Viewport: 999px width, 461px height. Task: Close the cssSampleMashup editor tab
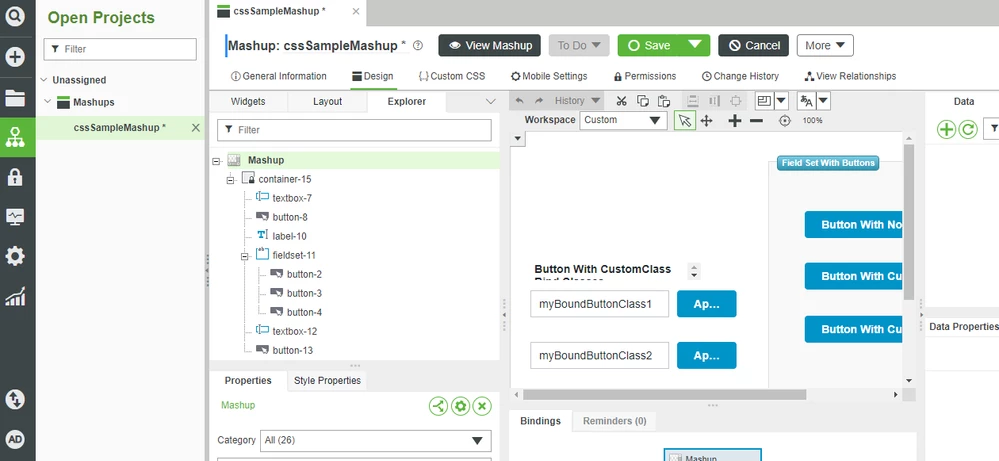[x=356, y=11]
